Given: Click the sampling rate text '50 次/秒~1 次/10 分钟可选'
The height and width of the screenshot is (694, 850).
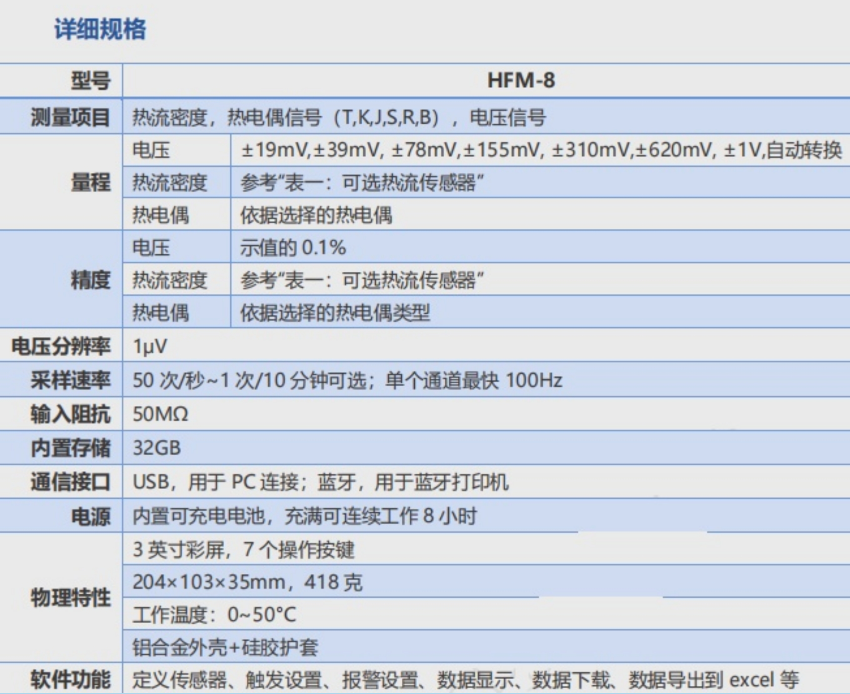Looking at the screenshot, I should pos(250,380).
